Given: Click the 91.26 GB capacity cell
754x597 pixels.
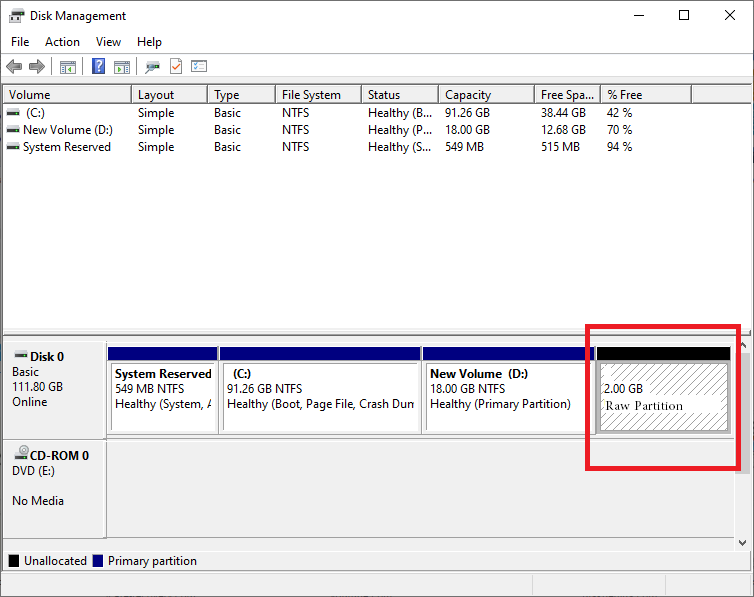Looking at the screenshot, I should coord(467,112).
